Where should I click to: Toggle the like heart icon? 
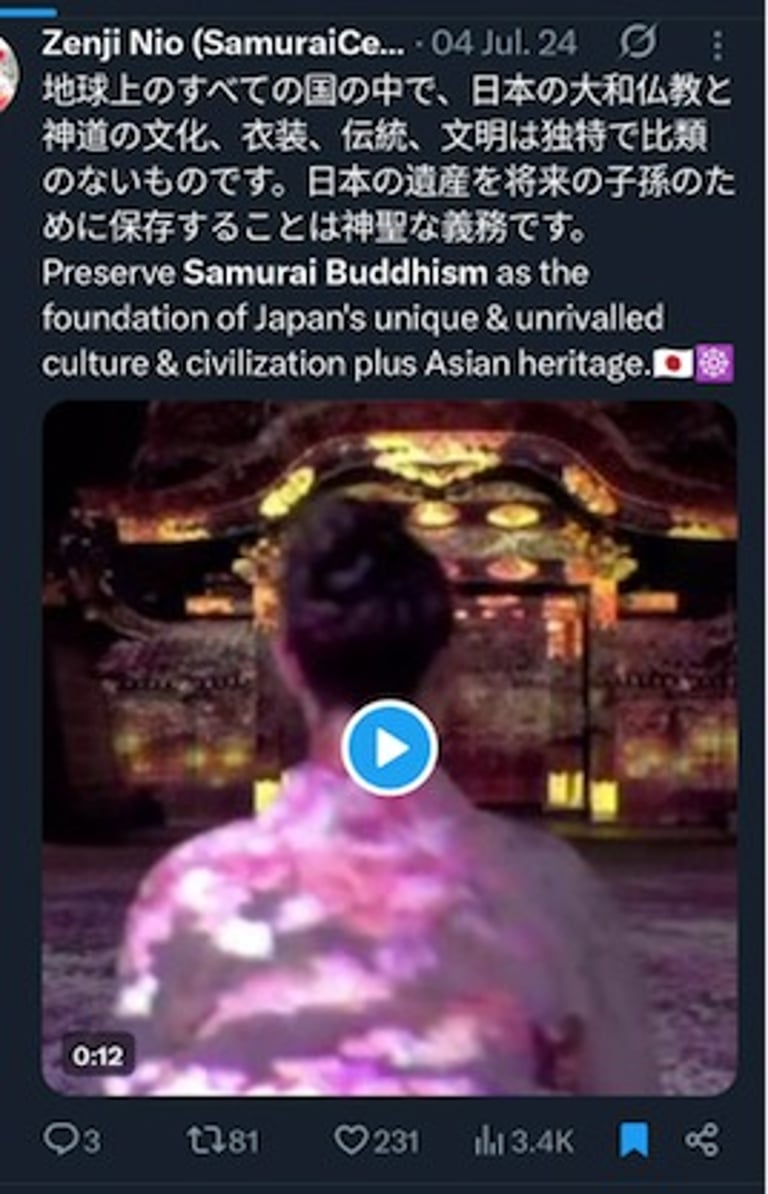tap(351, 1140)
